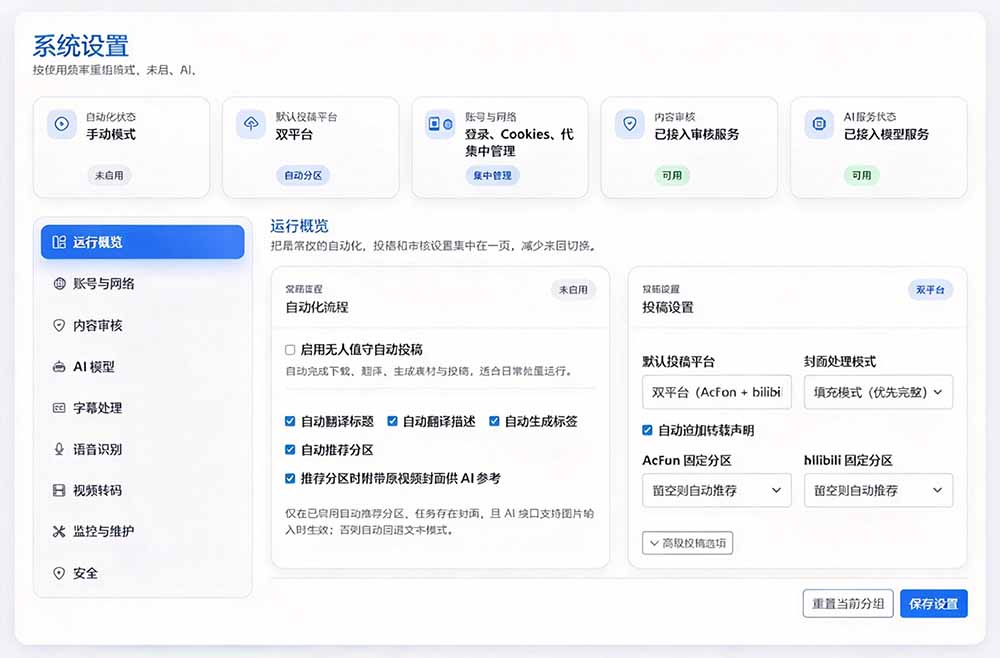The image size is (1000, 658).
Task: Toggle 自动翻译标题 checkbox
Action: [290, 421]
